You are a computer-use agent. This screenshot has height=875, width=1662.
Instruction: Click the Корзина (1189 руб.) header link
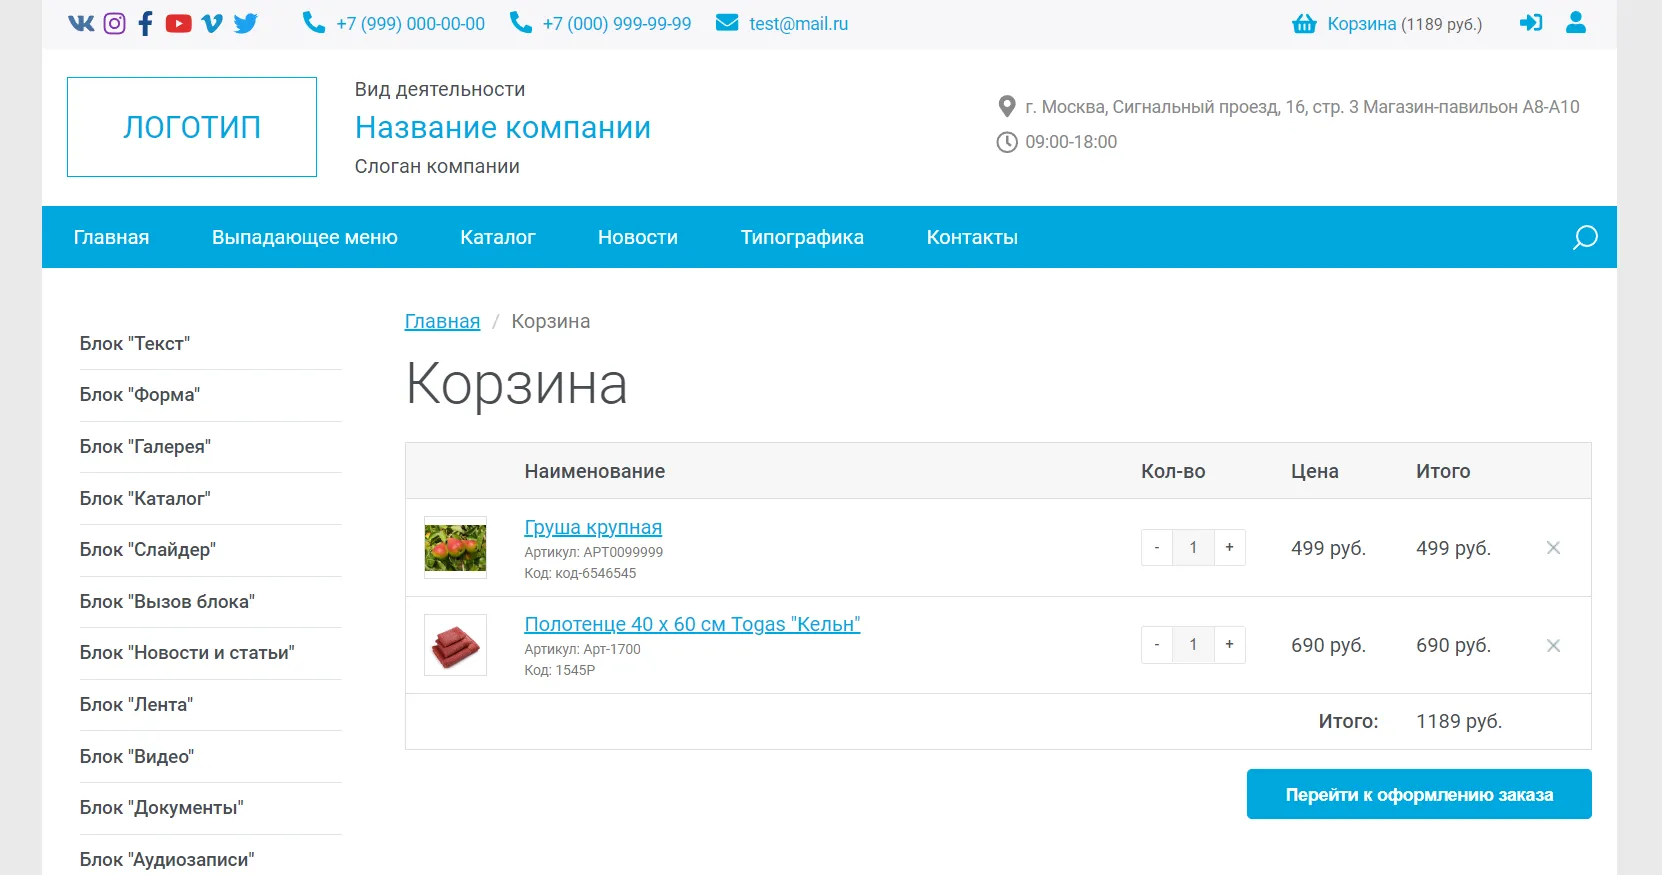[x=1404, y=24]
